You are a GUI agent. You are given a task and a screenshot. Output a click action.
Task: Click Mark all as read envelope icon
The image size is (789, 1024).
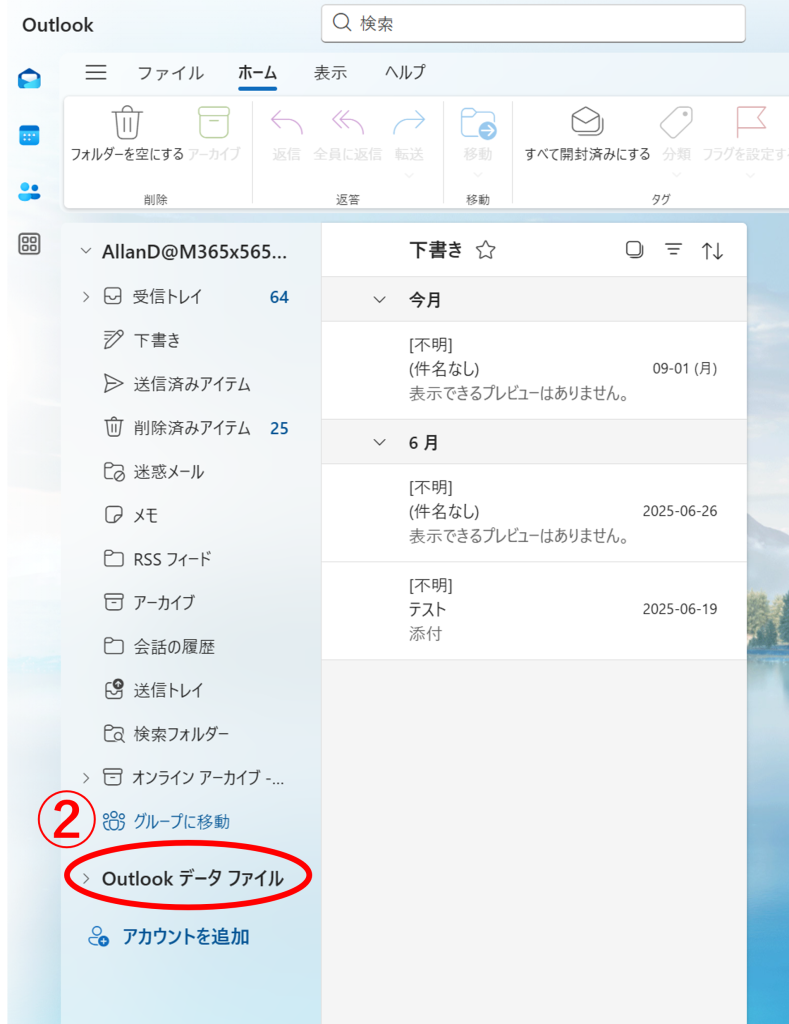pyautogui.click(x=587, y=123)
